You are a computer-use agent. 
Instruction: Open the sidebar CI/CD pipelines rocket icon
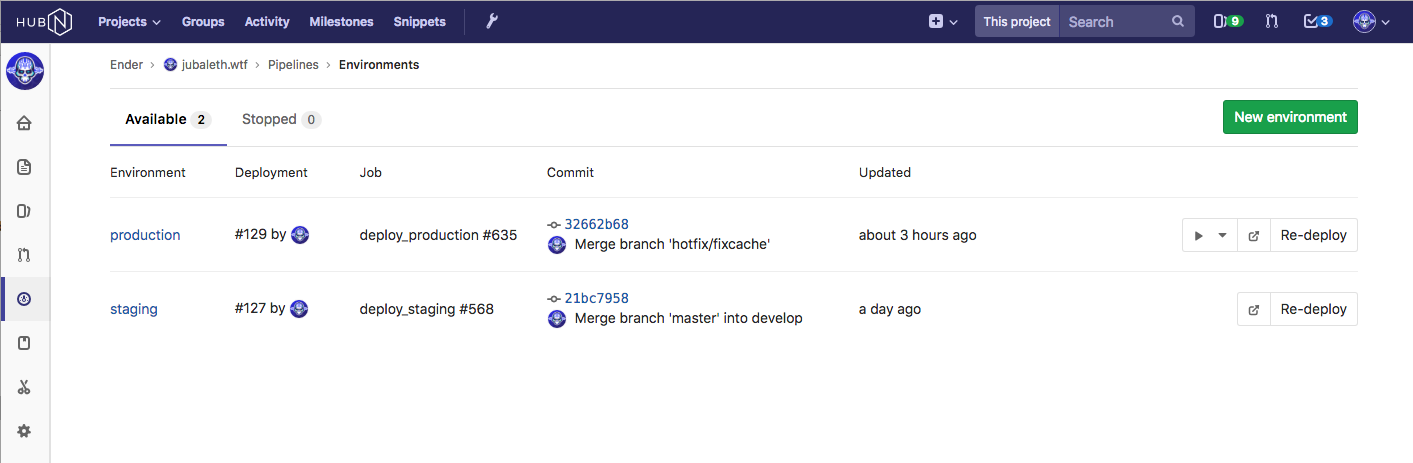(x=25, y=299)
